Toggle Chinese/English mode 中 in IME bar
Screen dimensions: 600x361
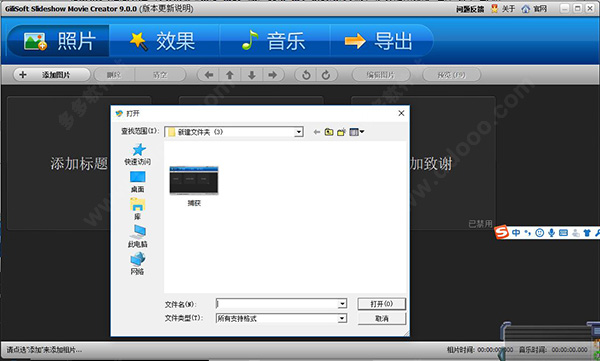click(x=516, y=232)
